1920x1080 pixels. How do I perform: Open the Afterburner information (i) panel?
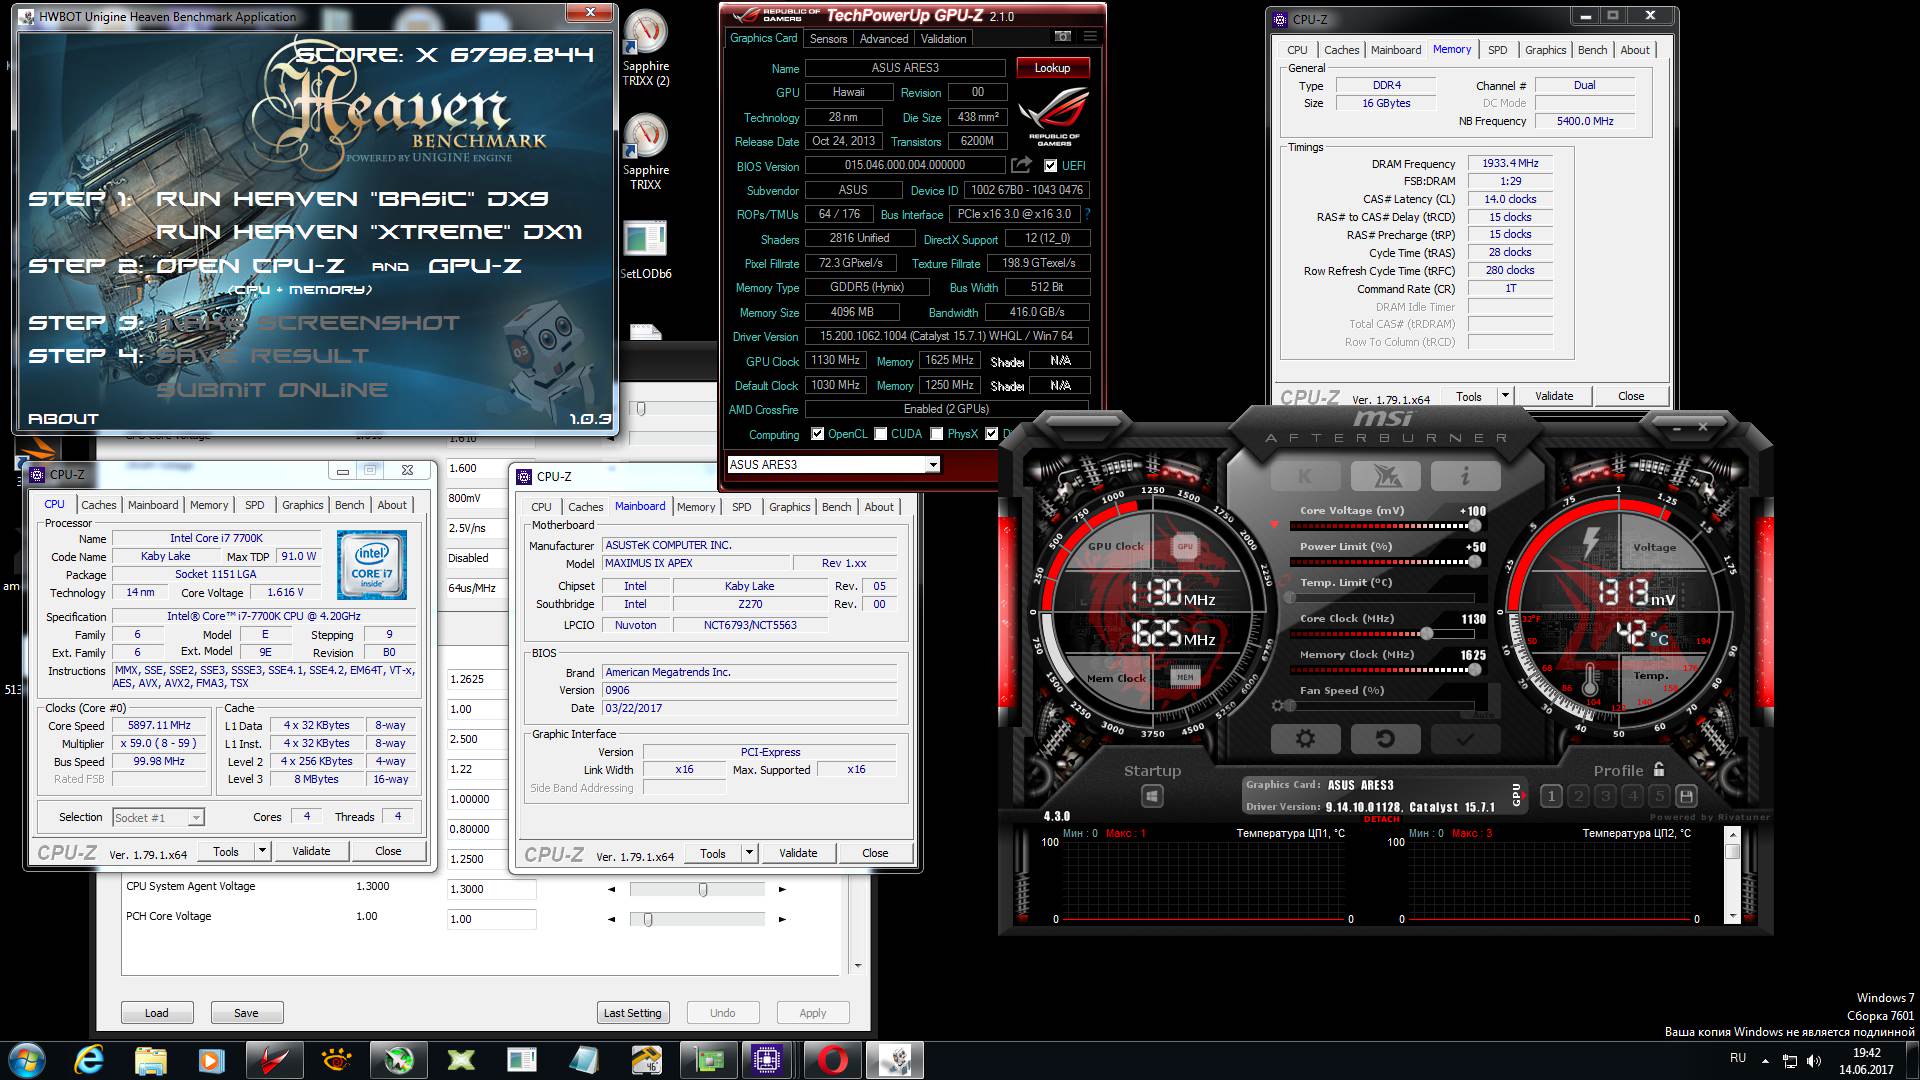tap(1465, 477)
